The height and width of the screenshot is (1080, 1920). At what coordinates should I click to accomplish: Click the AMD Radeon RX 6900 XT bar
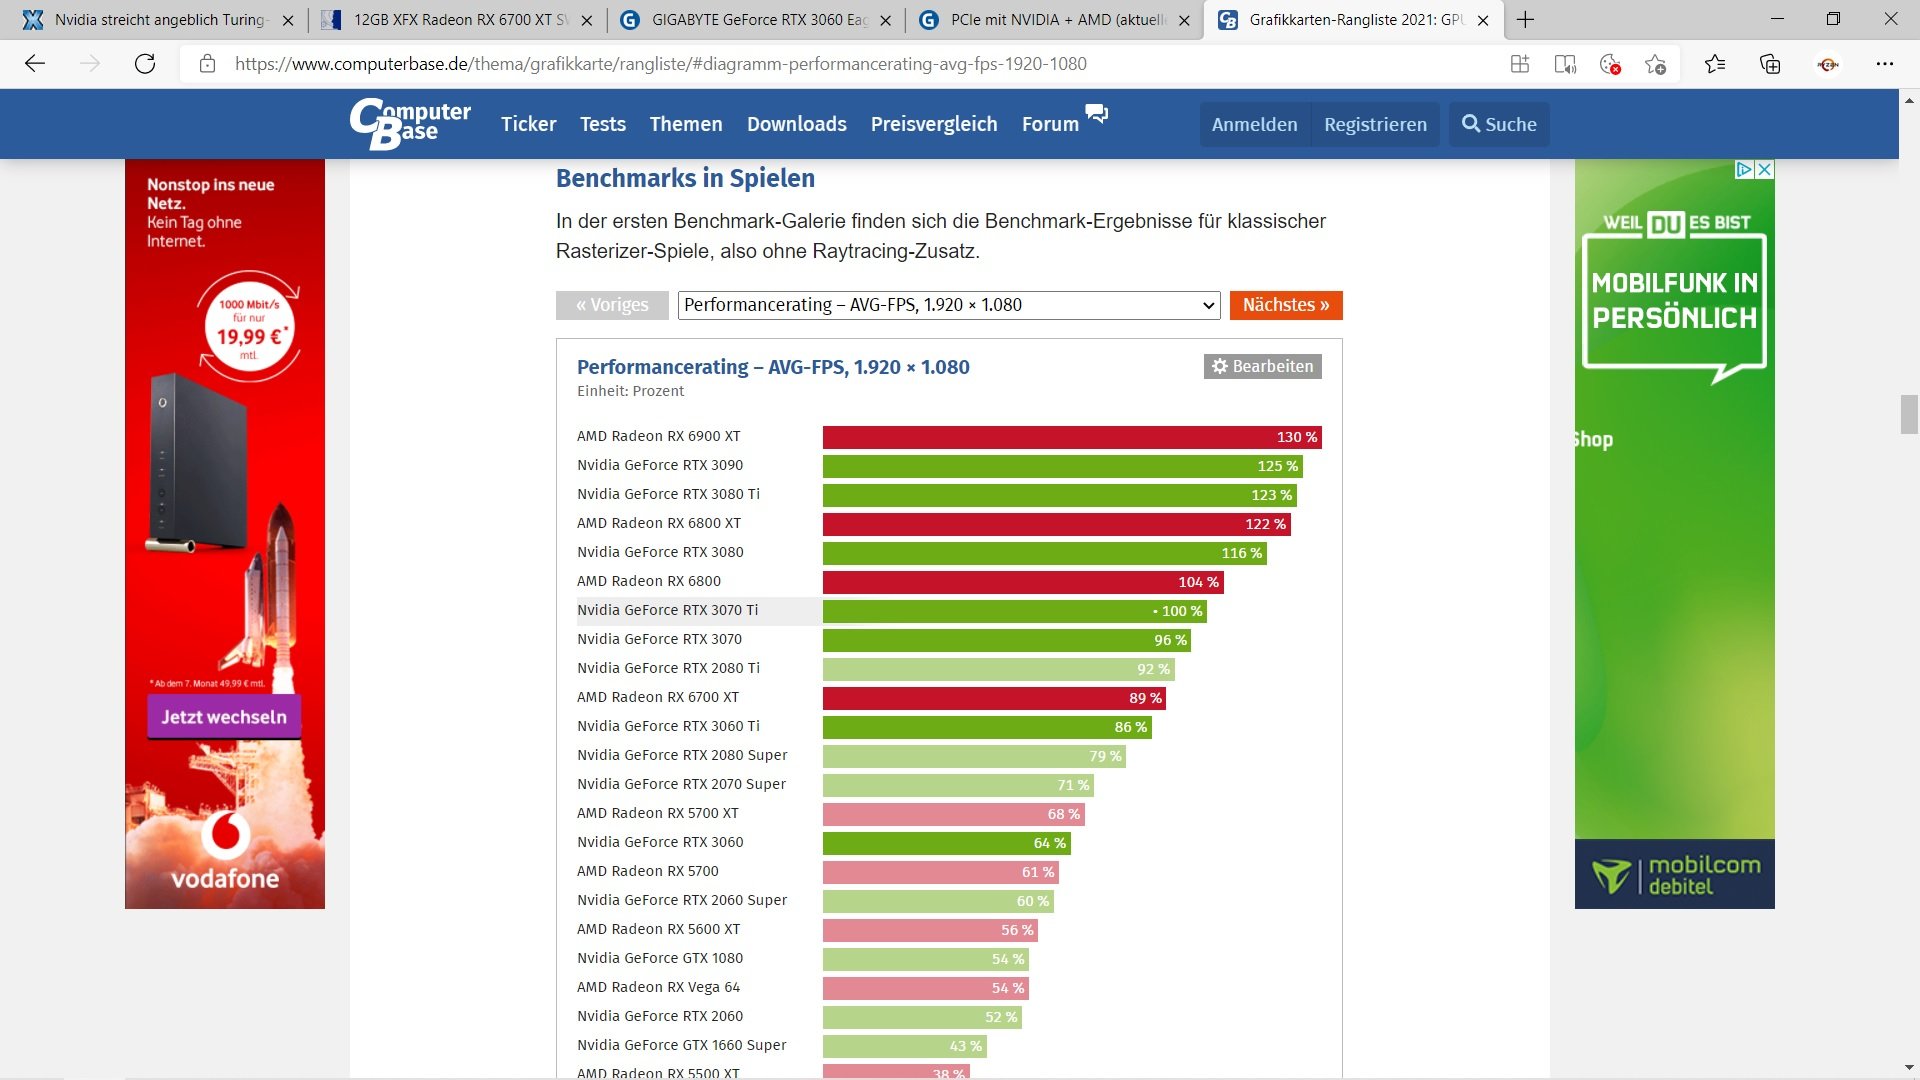pos(1071,437)
